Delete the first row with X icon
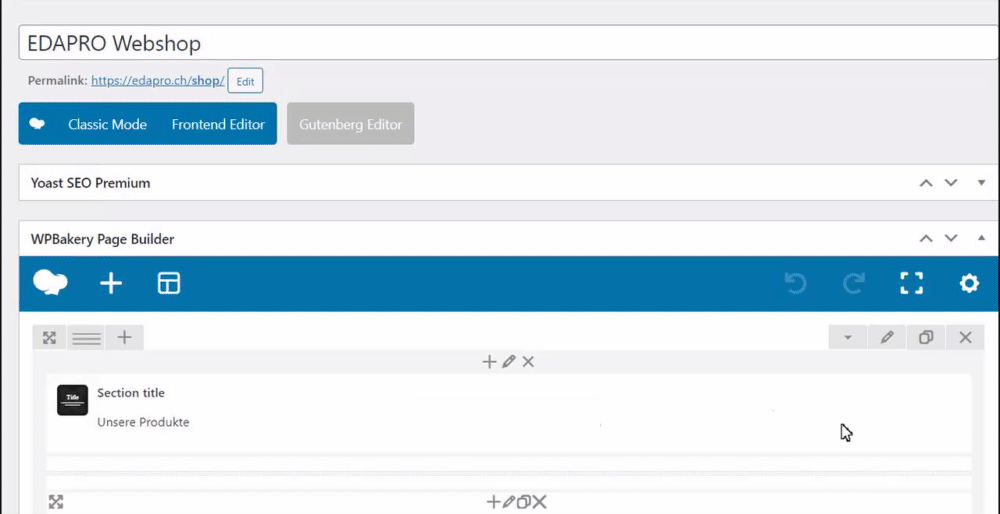Viewport: 1000px width, 514px height. 966,337
